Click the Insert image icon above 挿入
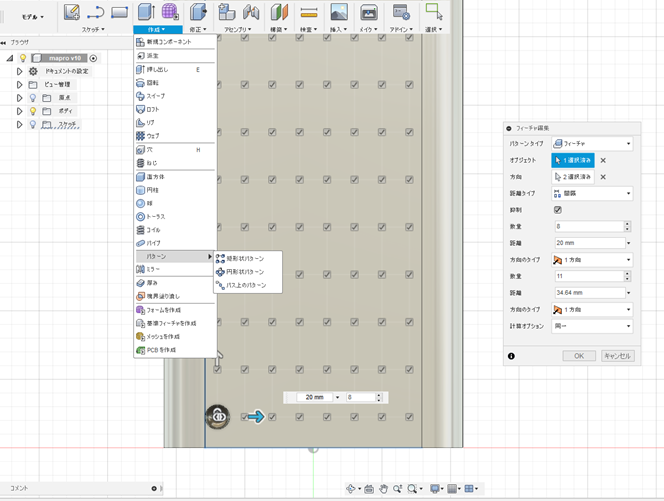The height and width of the screenshot is (501, 664). click(x=339, y=12)
